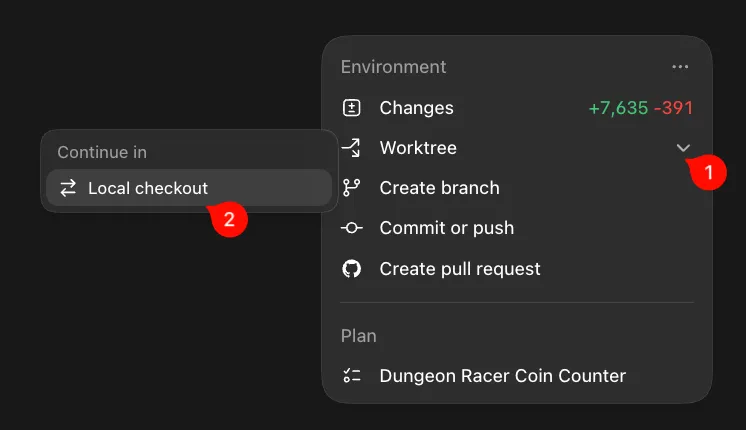The image size is (746, 430).
Task: Click the Local checkout swap arrows icon
Action: click(68, 188)
